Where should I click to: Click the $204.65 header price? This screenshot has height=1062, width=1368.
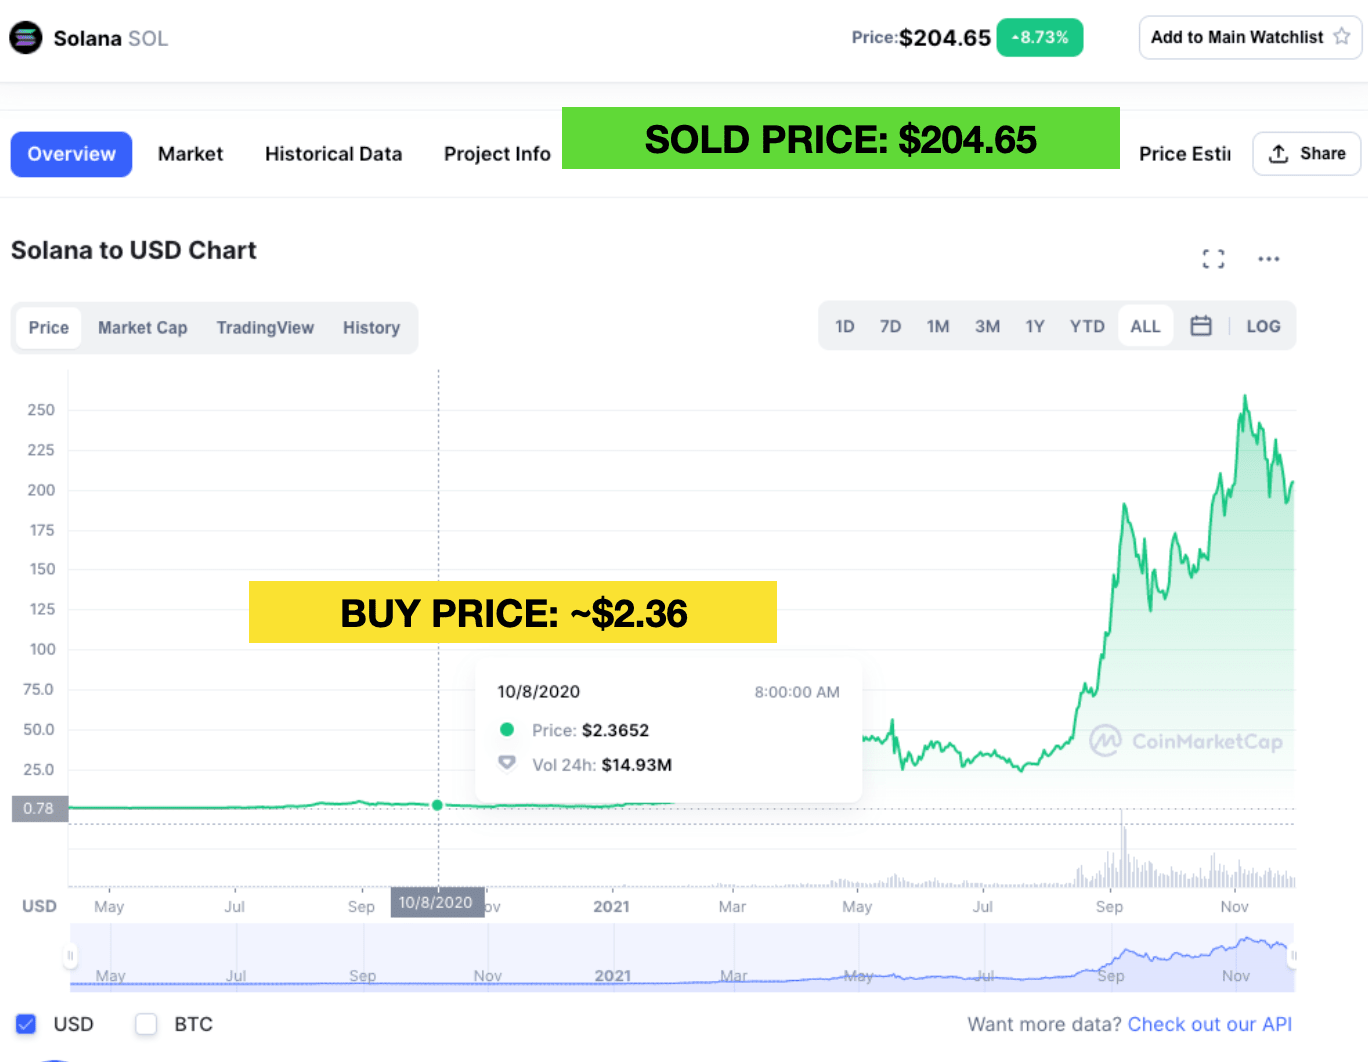pos(945,38)
